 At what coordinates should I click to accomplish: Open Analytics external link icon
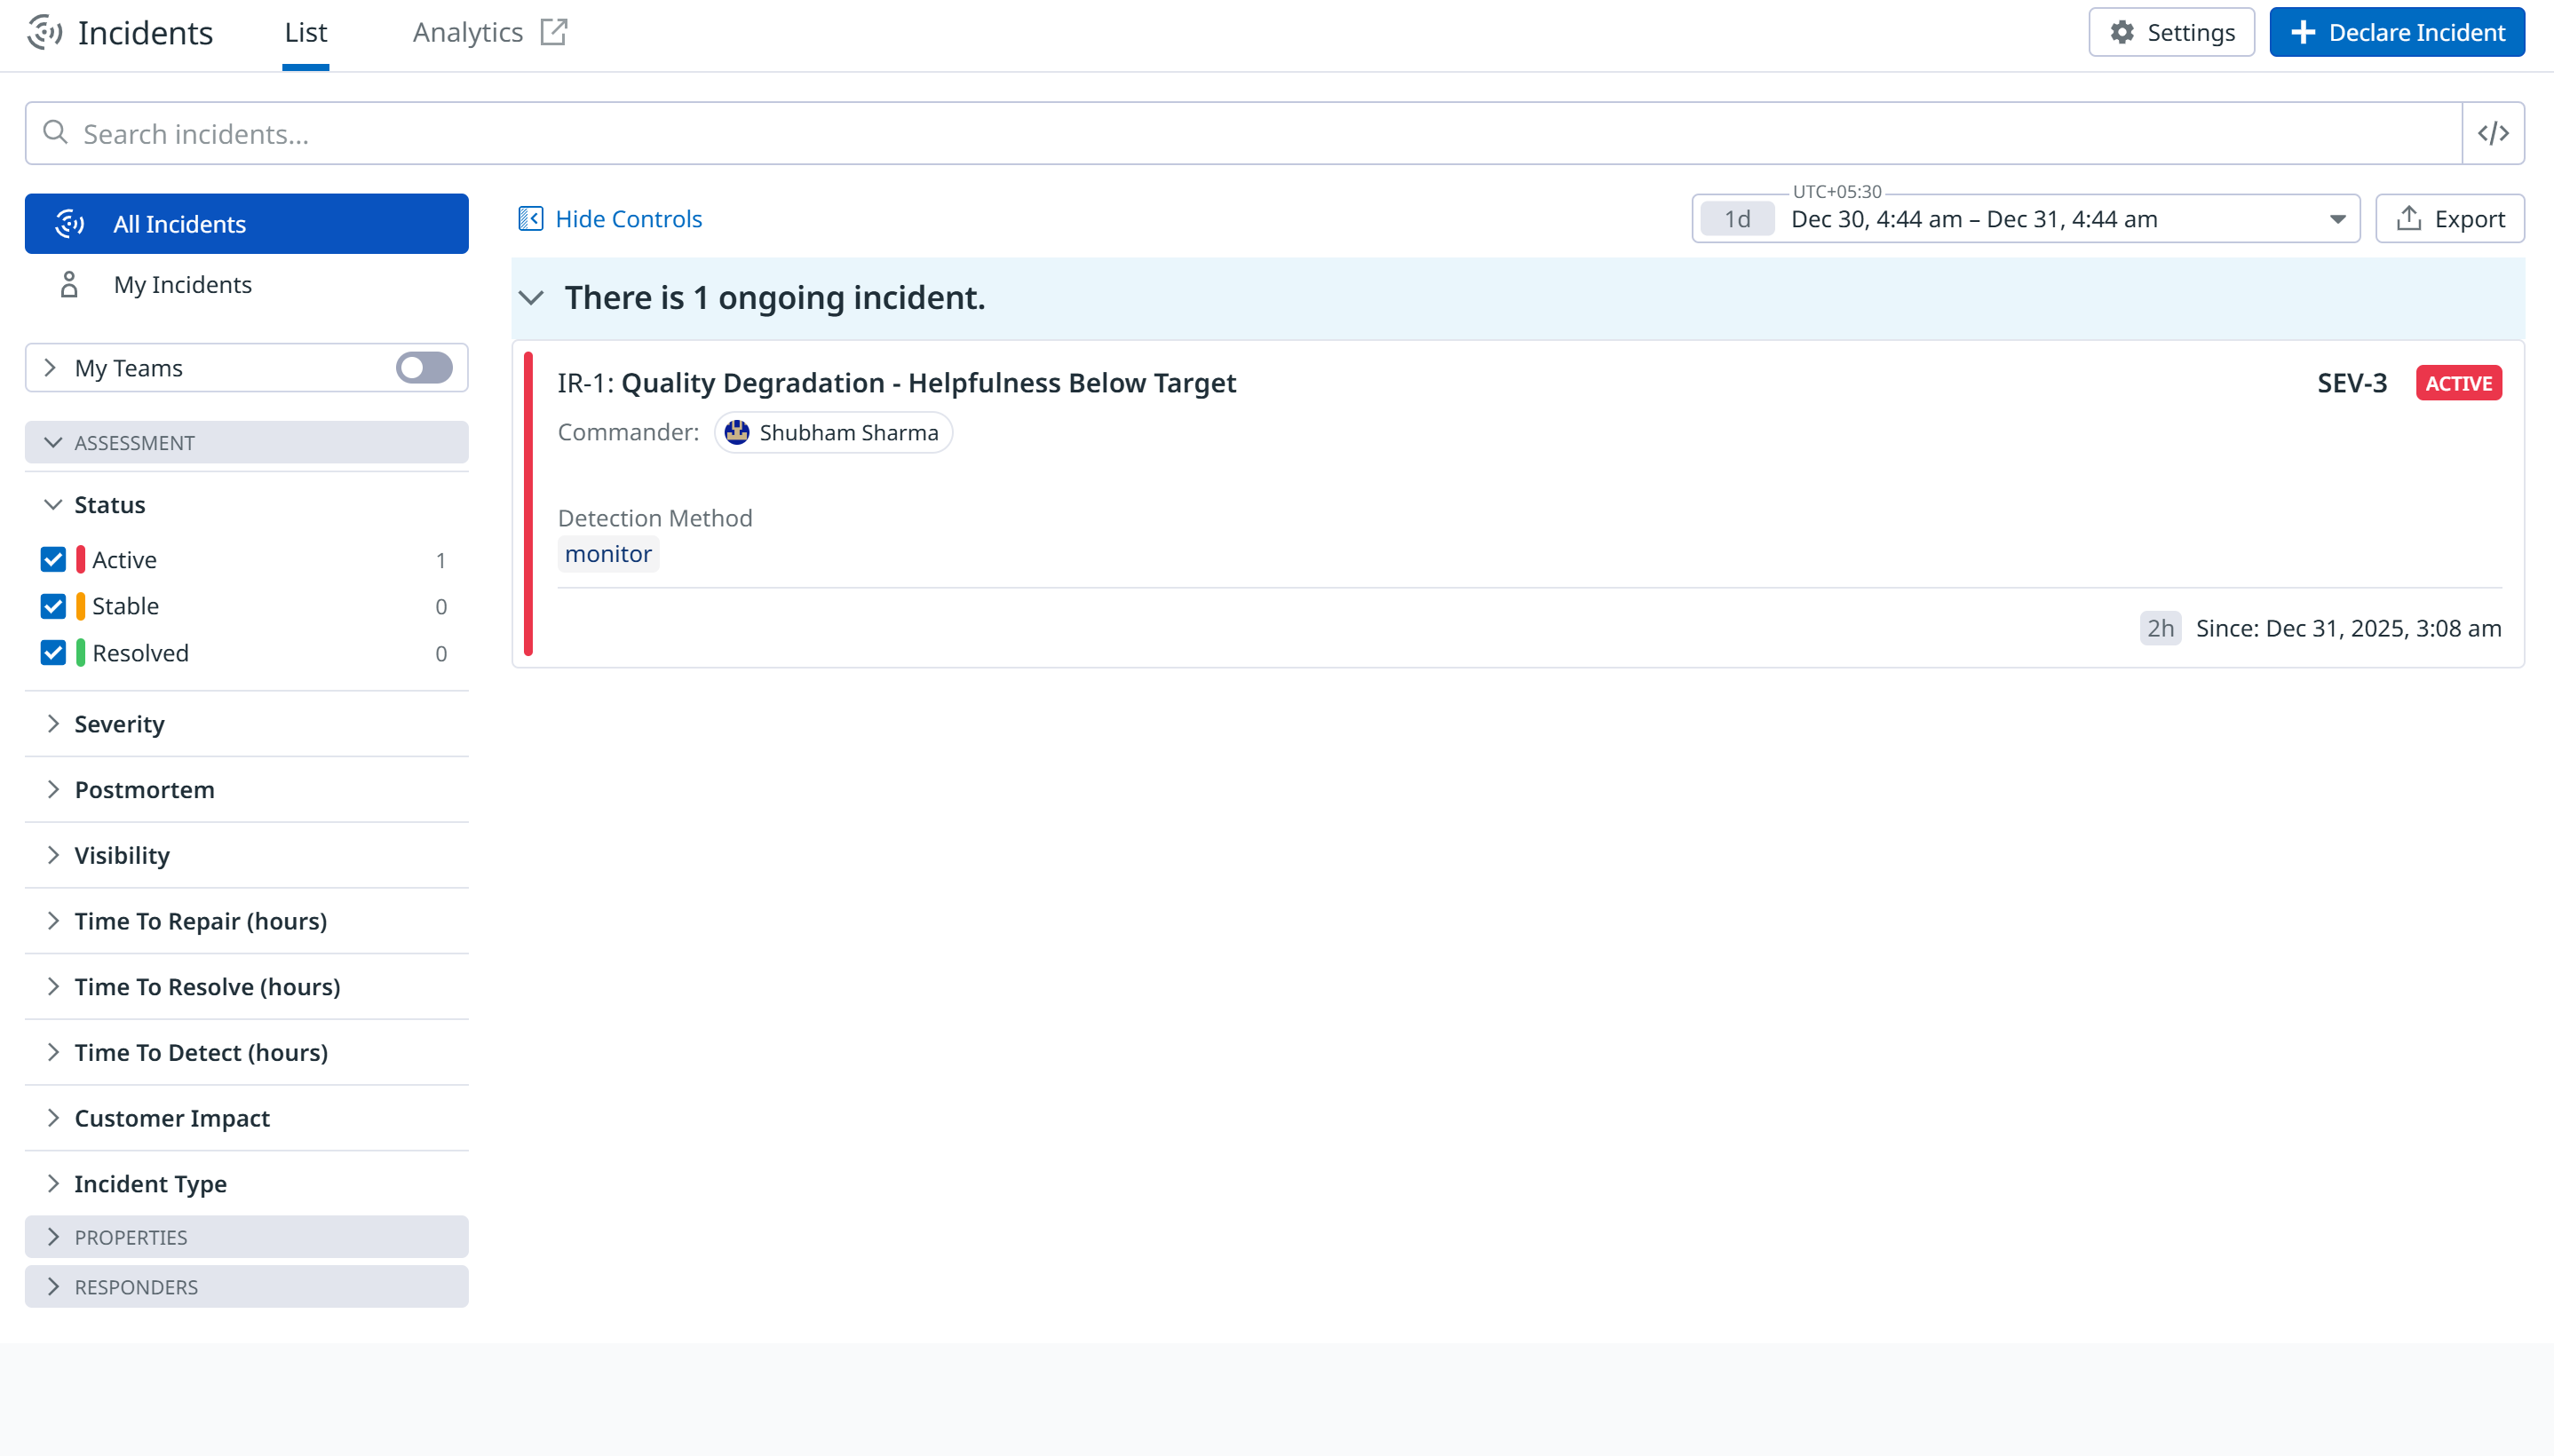553,32
